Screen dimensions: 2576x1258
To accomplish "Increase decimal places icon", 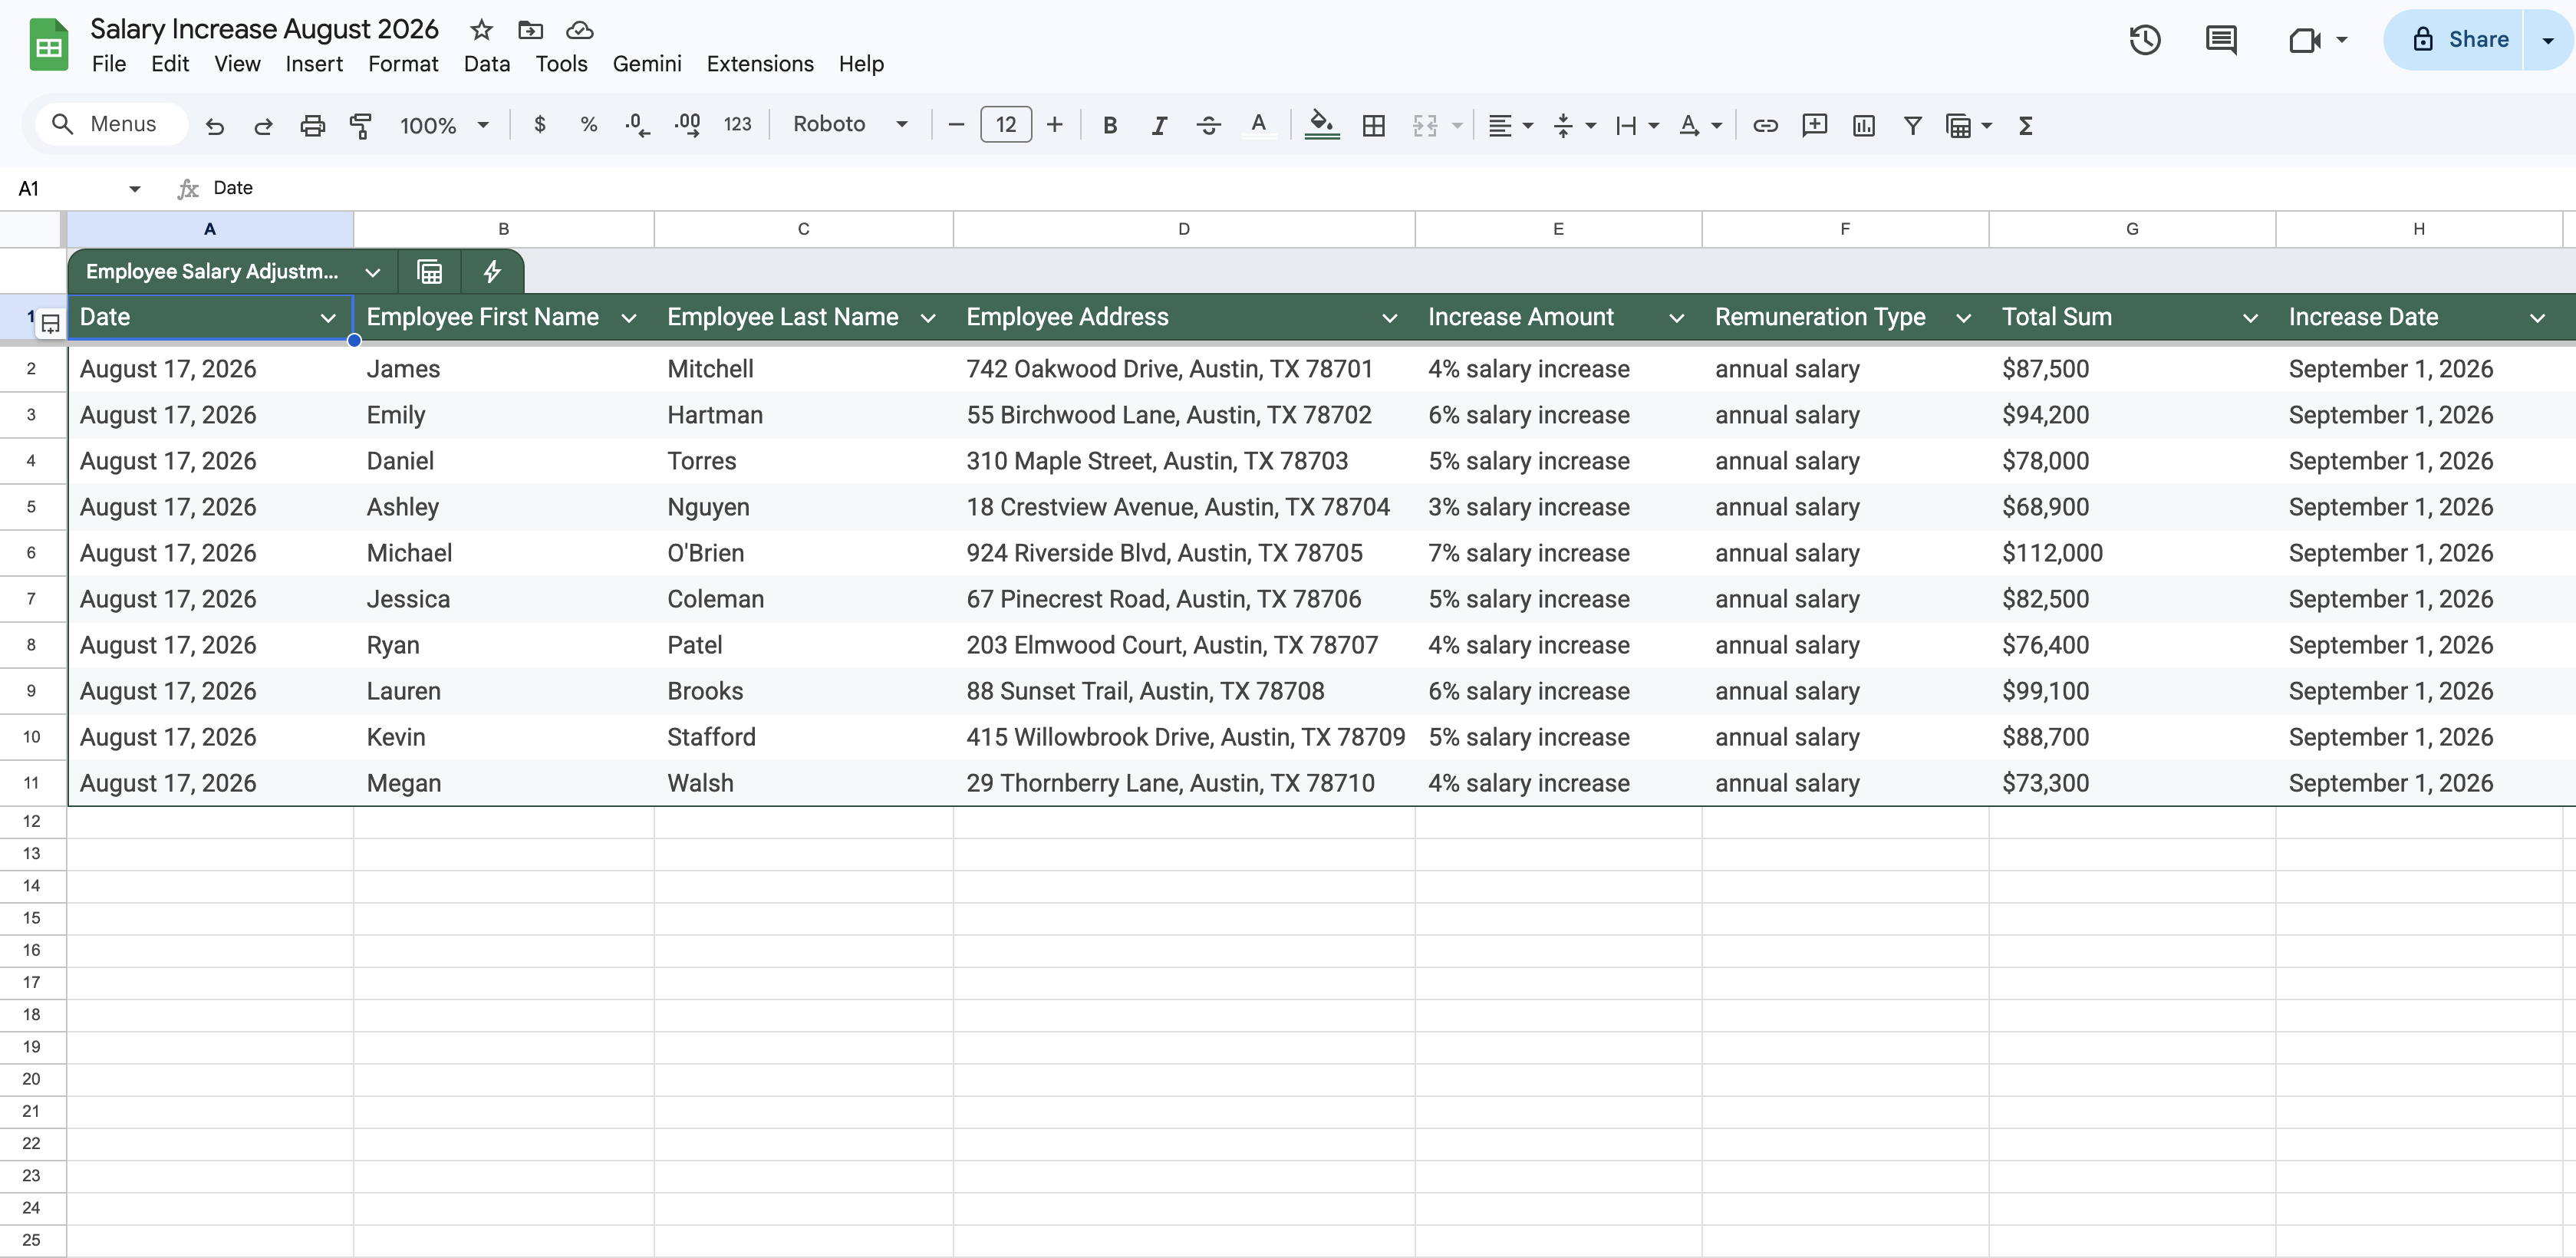I will (687, 125).
